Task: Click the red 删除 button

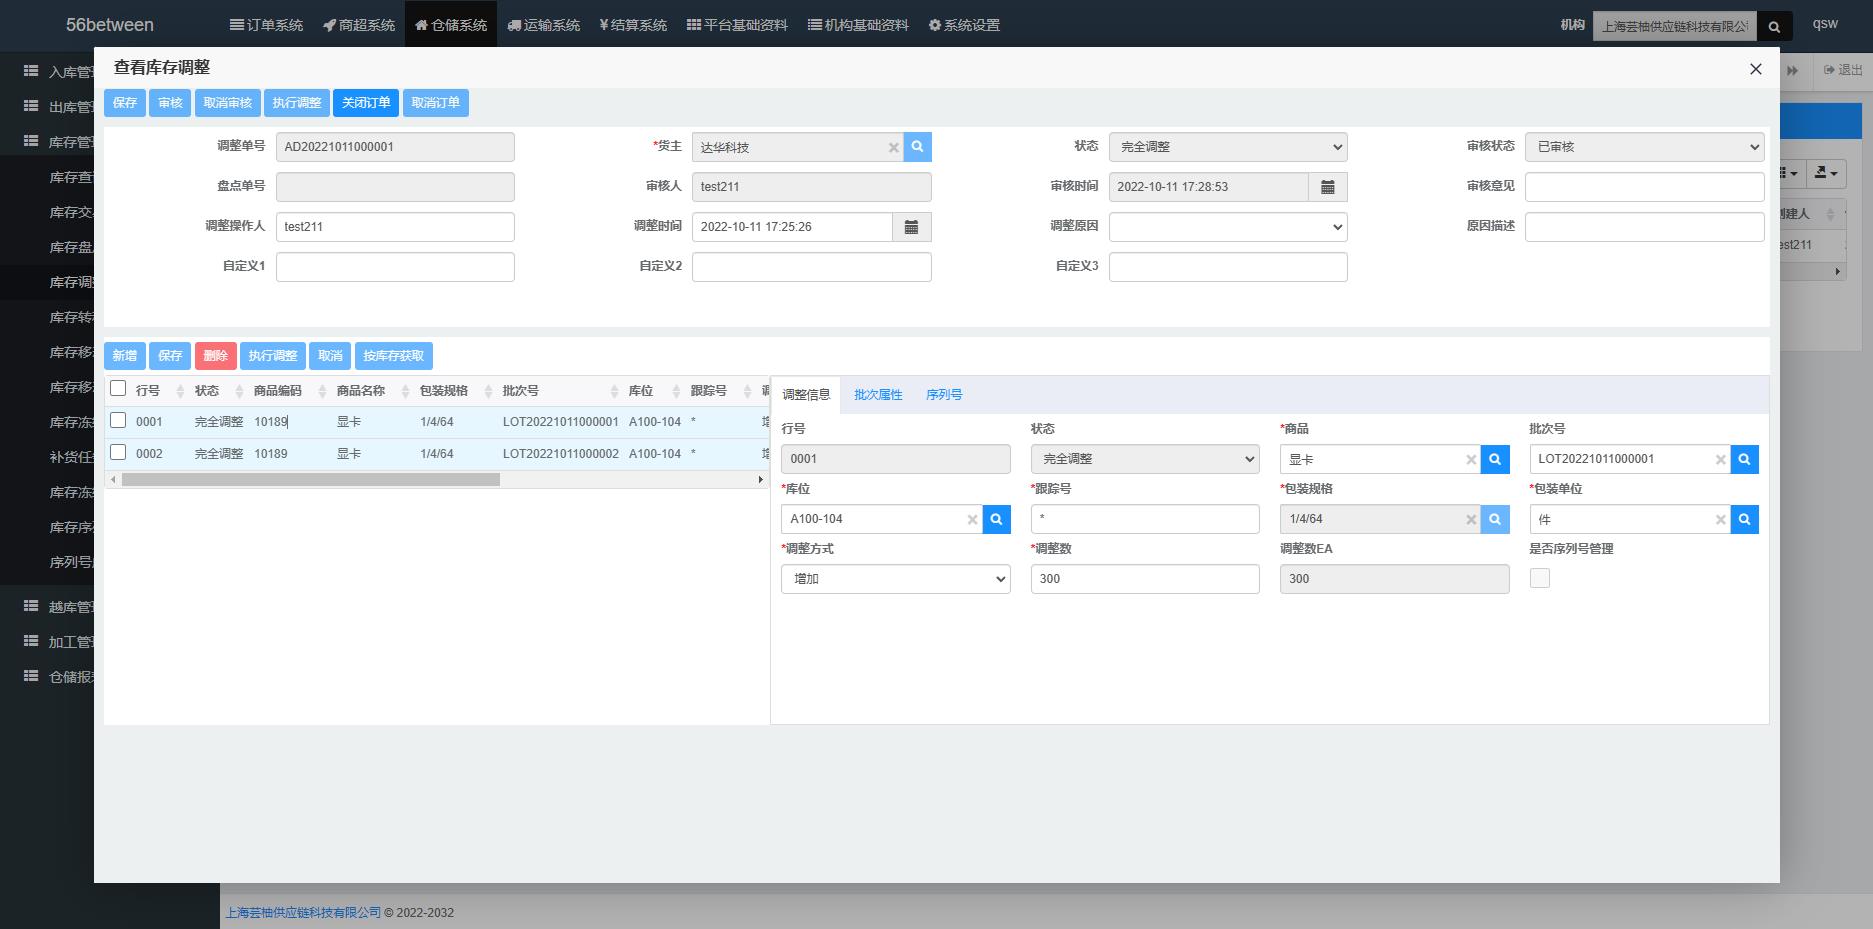Action: [x=216, y=356]
